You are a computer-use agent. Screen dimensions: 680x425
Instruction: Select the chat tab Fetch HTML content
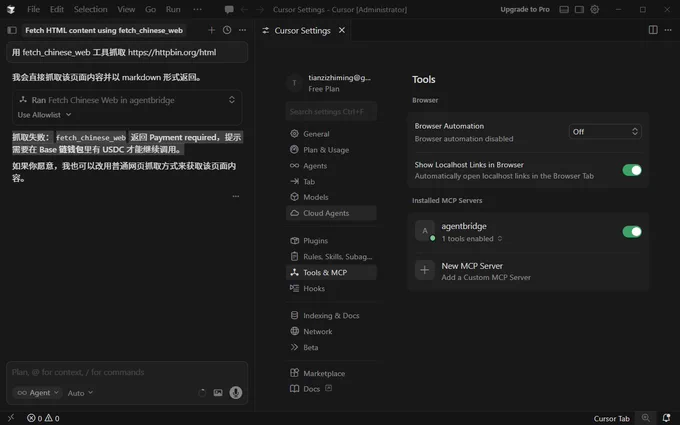coord(104,30)
